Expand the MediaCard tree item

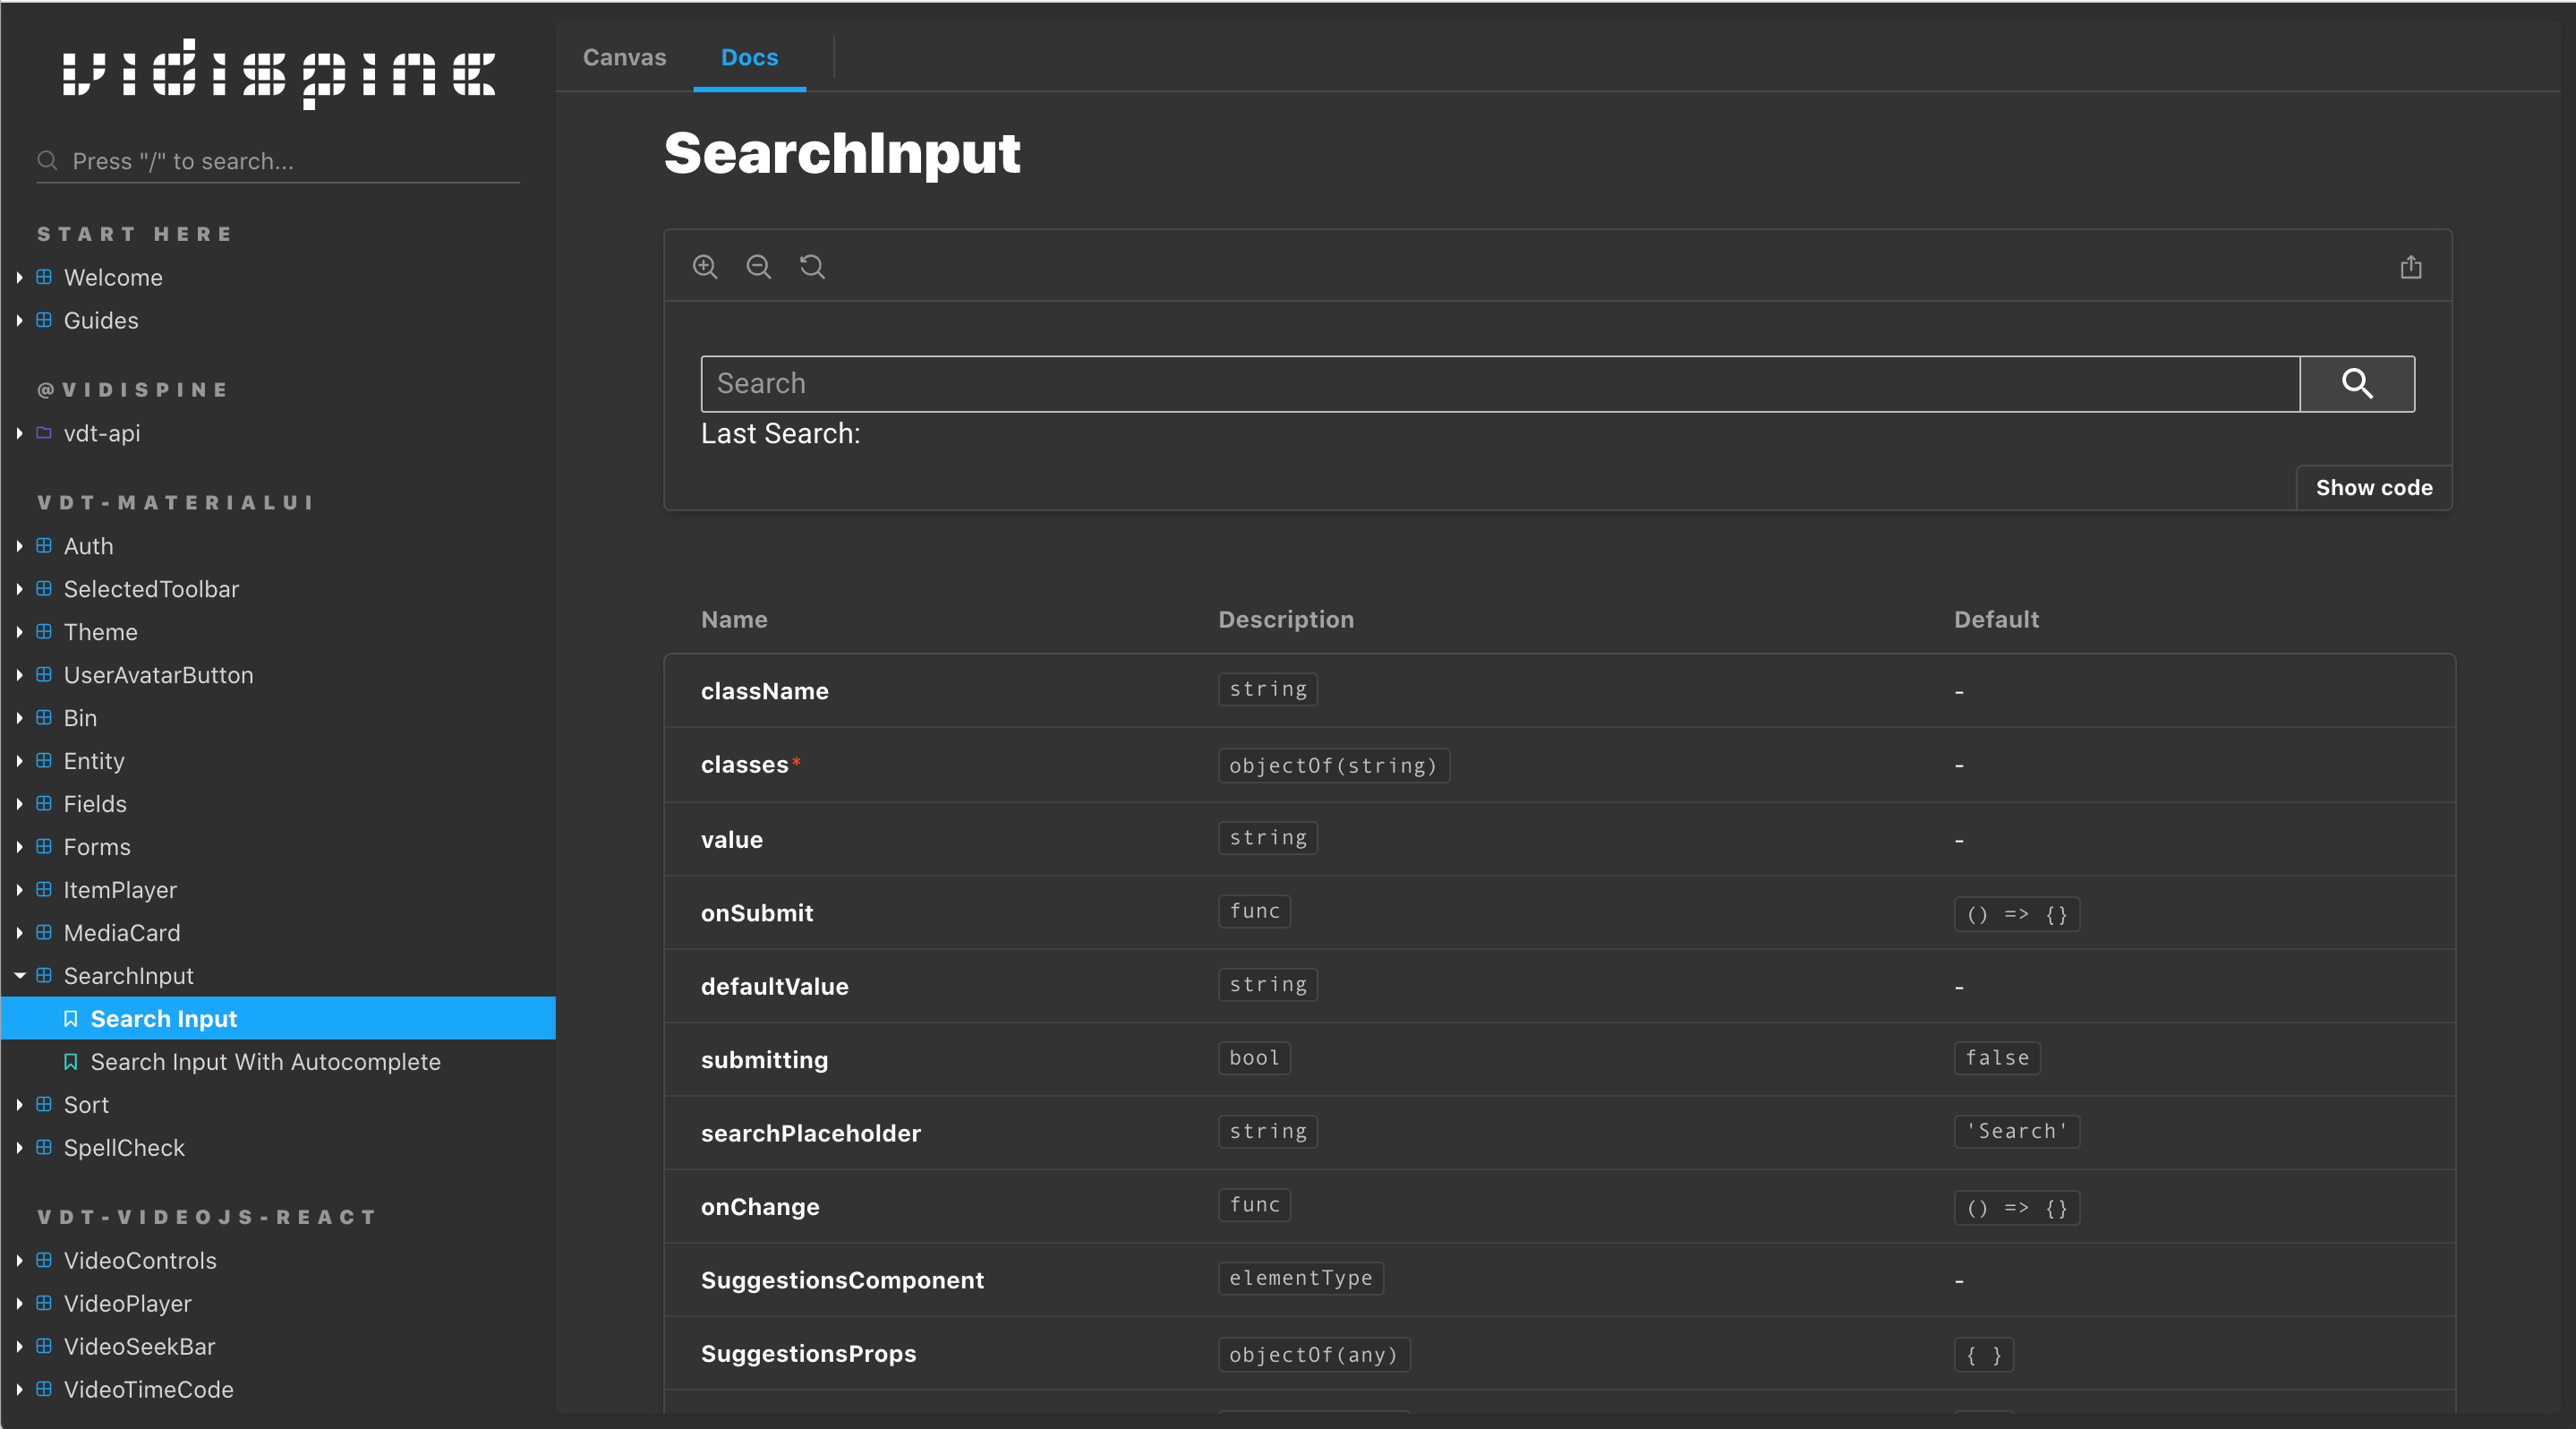point(20,932)
